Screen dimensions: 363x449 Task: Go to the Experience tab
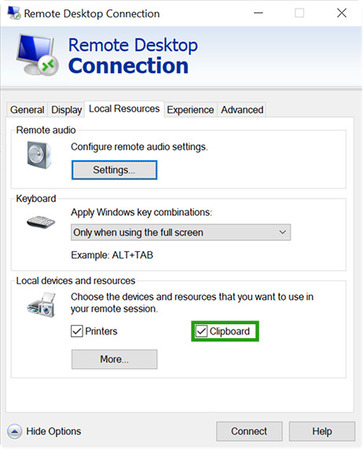coord(190,110)
